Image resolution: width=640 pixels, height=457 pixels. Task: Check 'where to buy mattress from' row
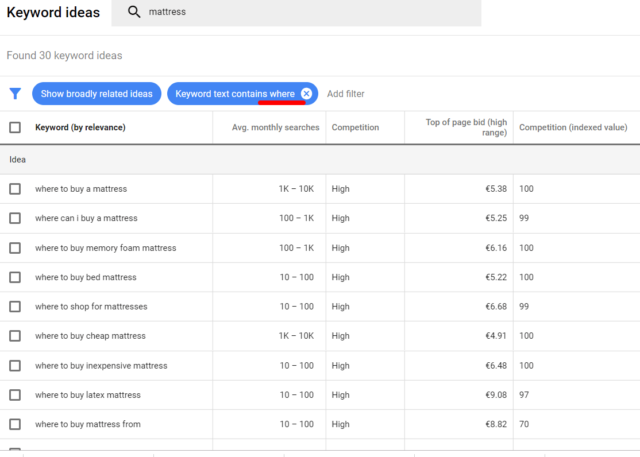click(15, 424)
